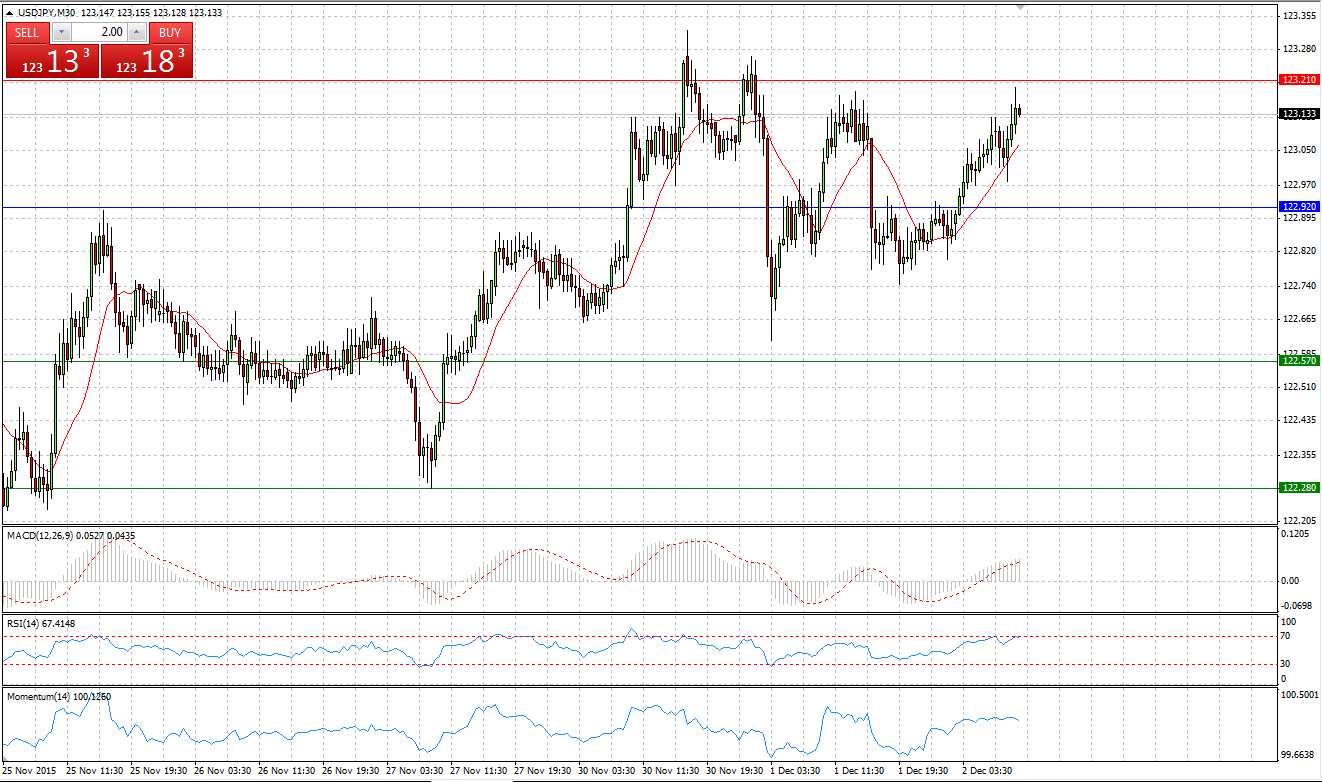Viewport: 1322px width, 782px height.
Task: Click the 70 level on RSI scale
Action: pos(1288,636)
